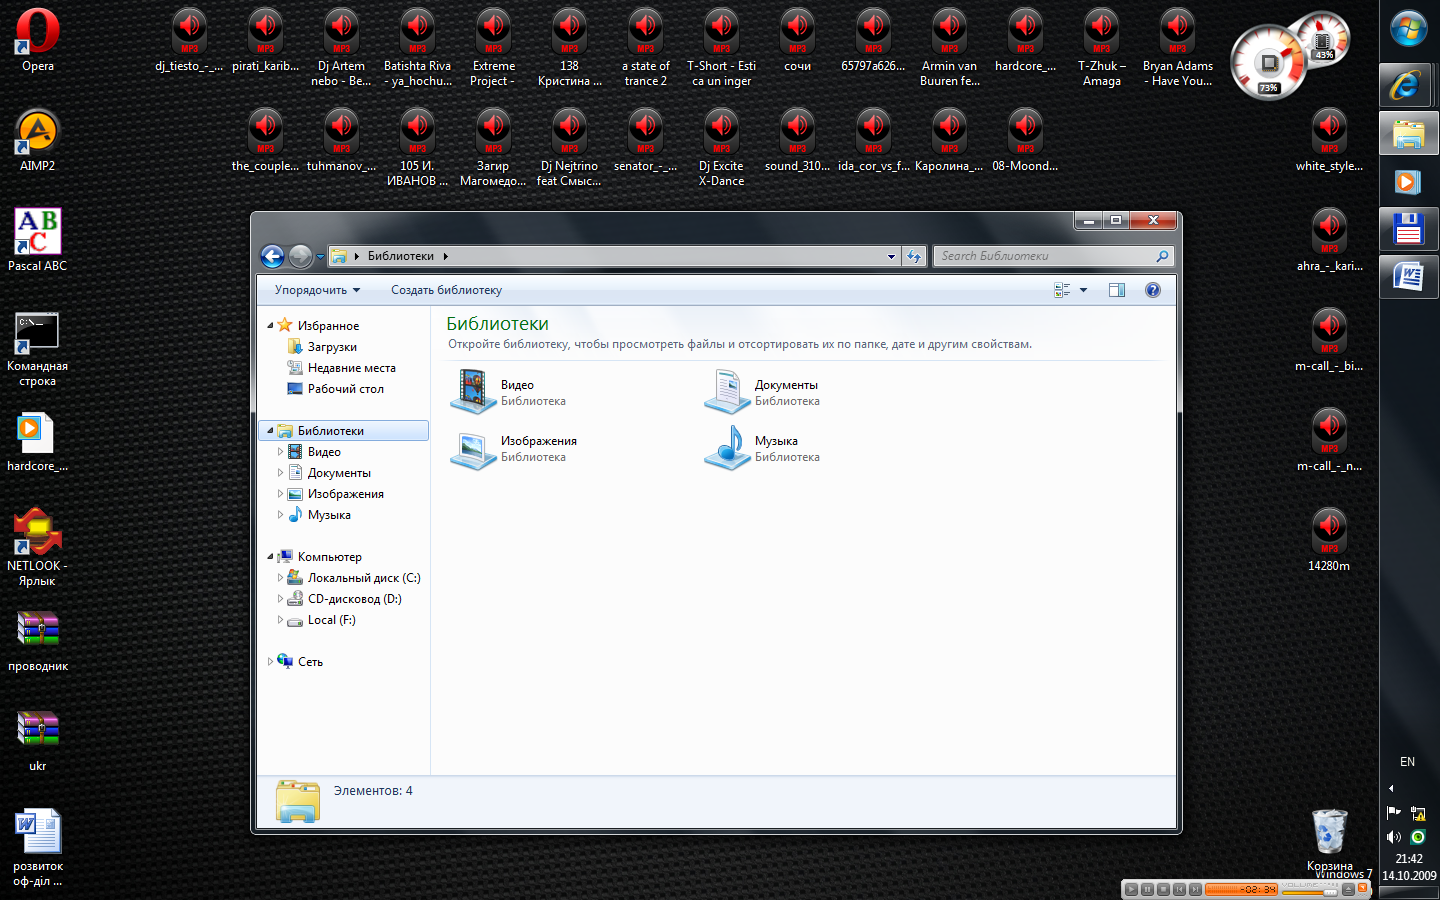
Task: Pause playback on the mini player
Action: coord(1147,889)
